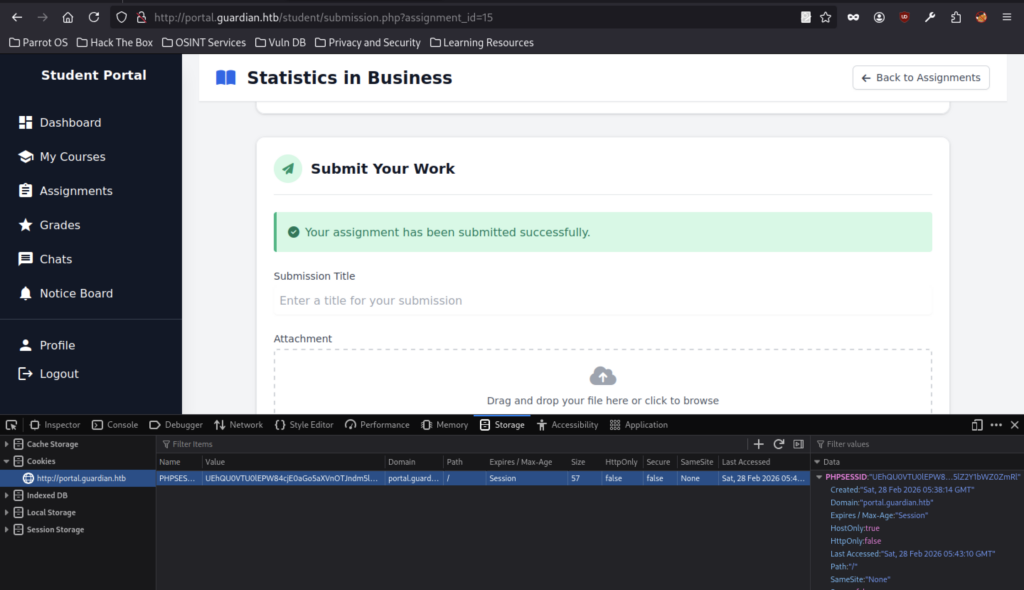Viewport: 1024px width, 590px height.
Task: Click the Back to Assignments button
Action: click(920, 78)
